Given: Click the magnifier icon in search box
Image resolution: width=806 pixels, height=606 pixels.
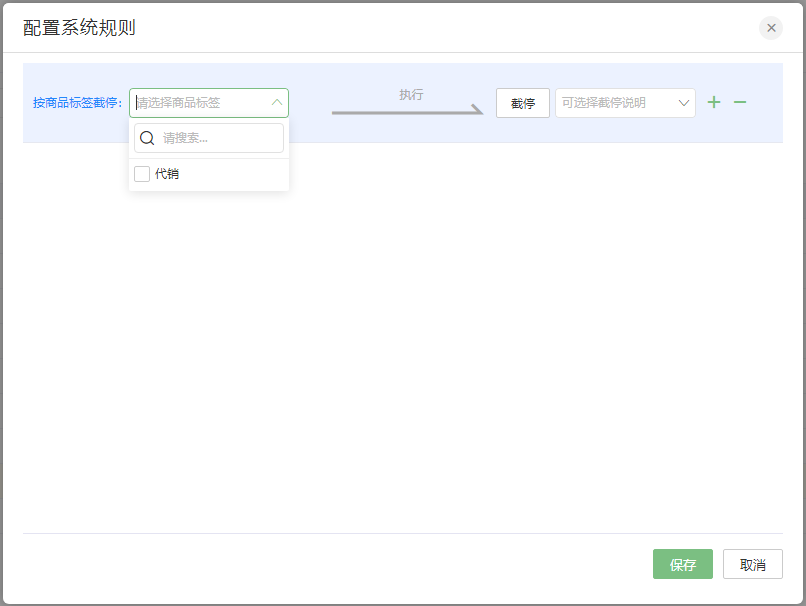Looking at the screenshot, I should click(x=147, y=138).
